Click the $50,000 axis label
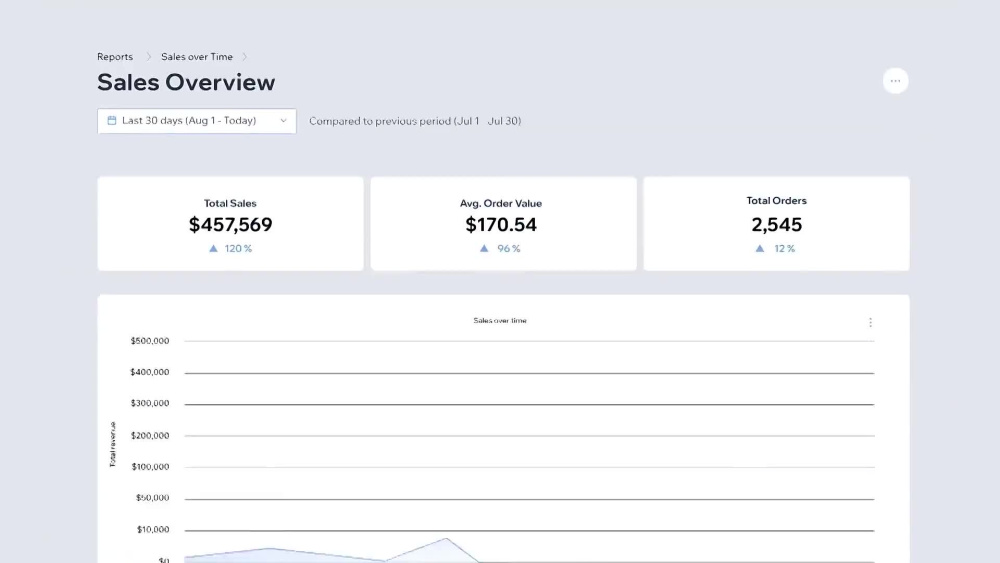The height and width of the screenshot is (563, 1000). [152, 498]
